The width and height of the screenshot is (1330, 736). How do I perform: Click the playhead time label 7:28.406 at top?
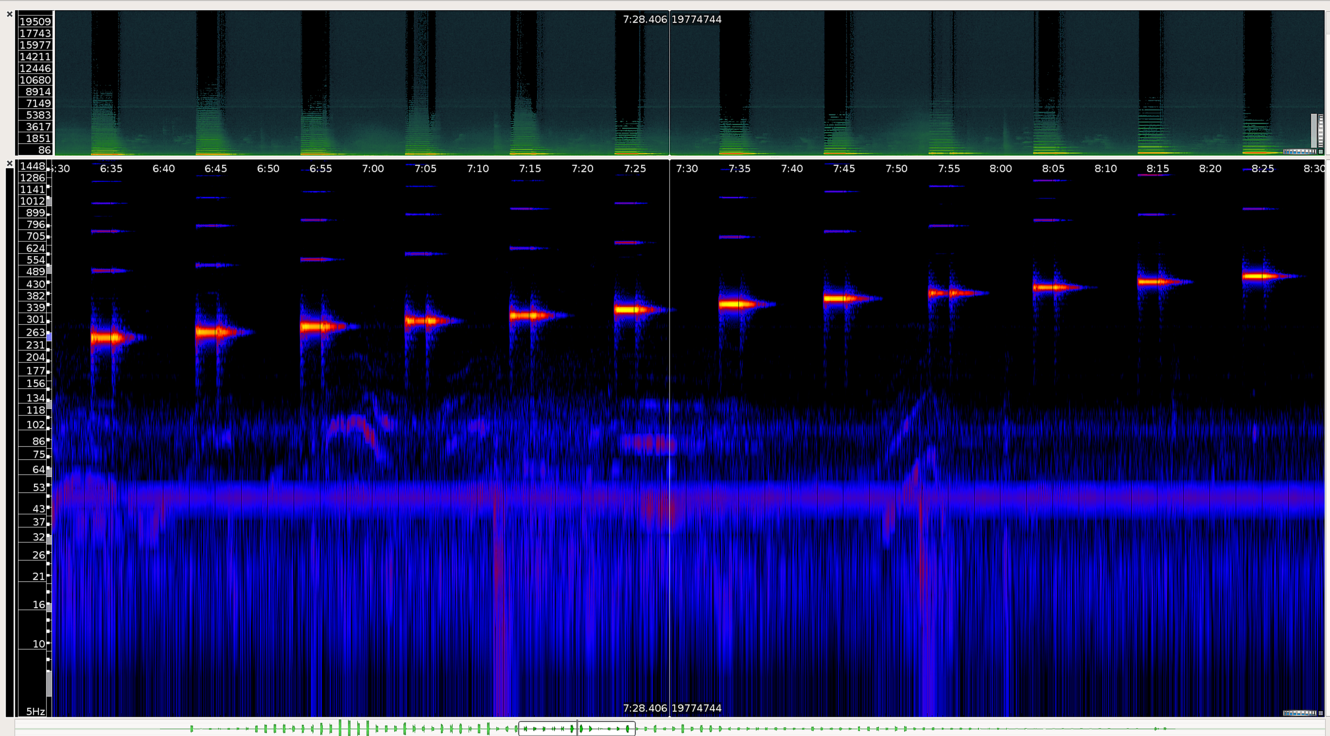pos(644,19)
